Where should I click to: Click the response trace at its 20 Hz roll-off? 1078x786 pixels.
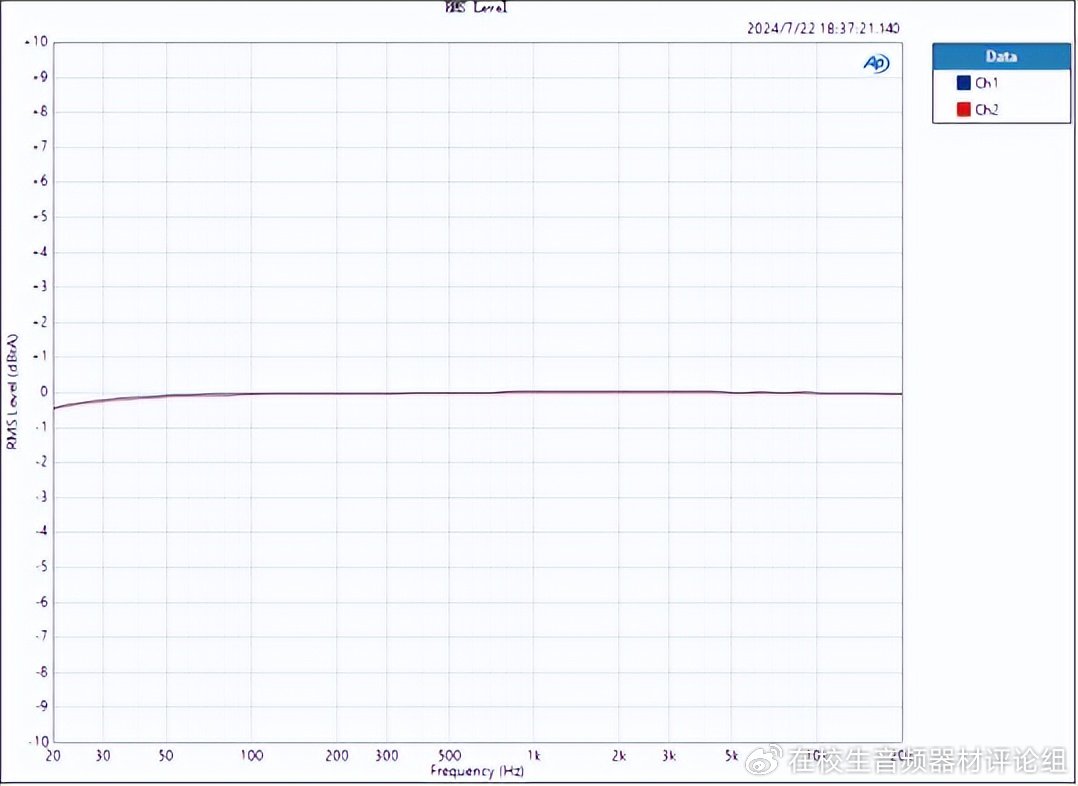coord(58,407)
